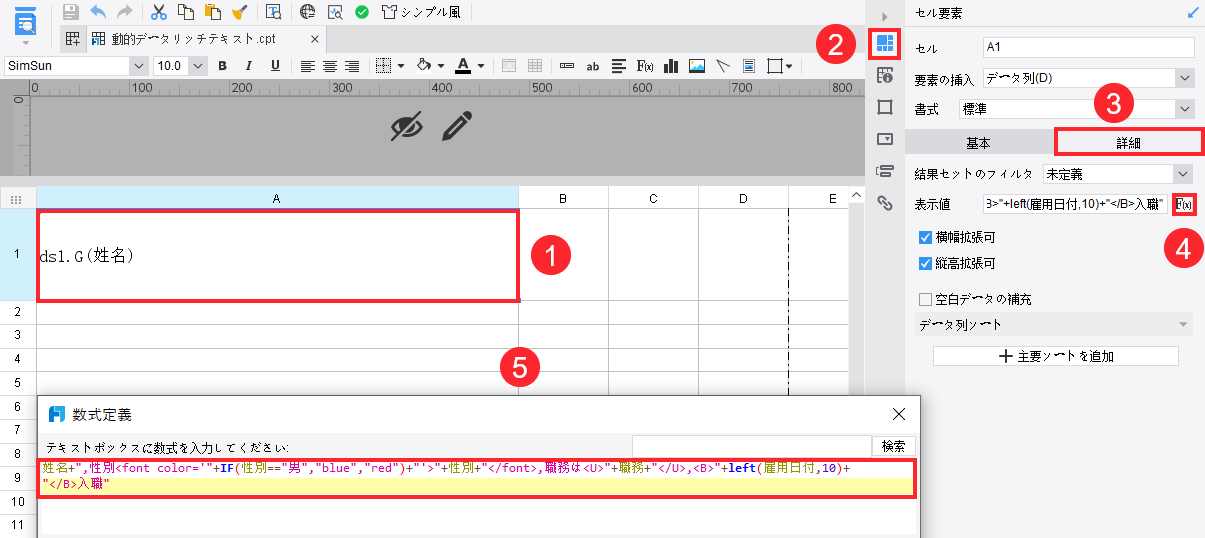Select column B header

(x=563, y=199)
